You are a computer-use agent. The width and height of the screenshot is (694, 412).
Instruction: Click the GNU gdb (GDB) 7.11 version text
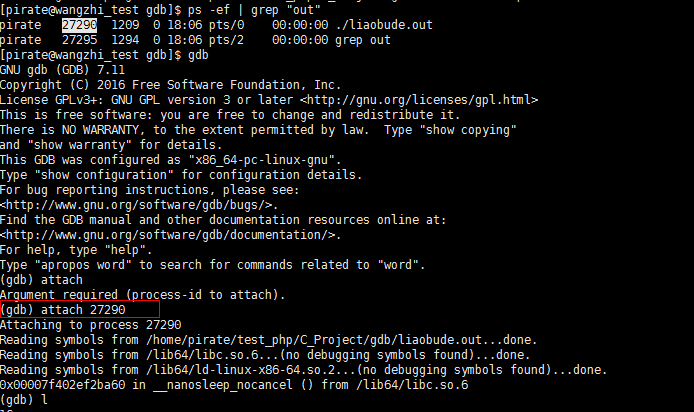click(62, 70)
